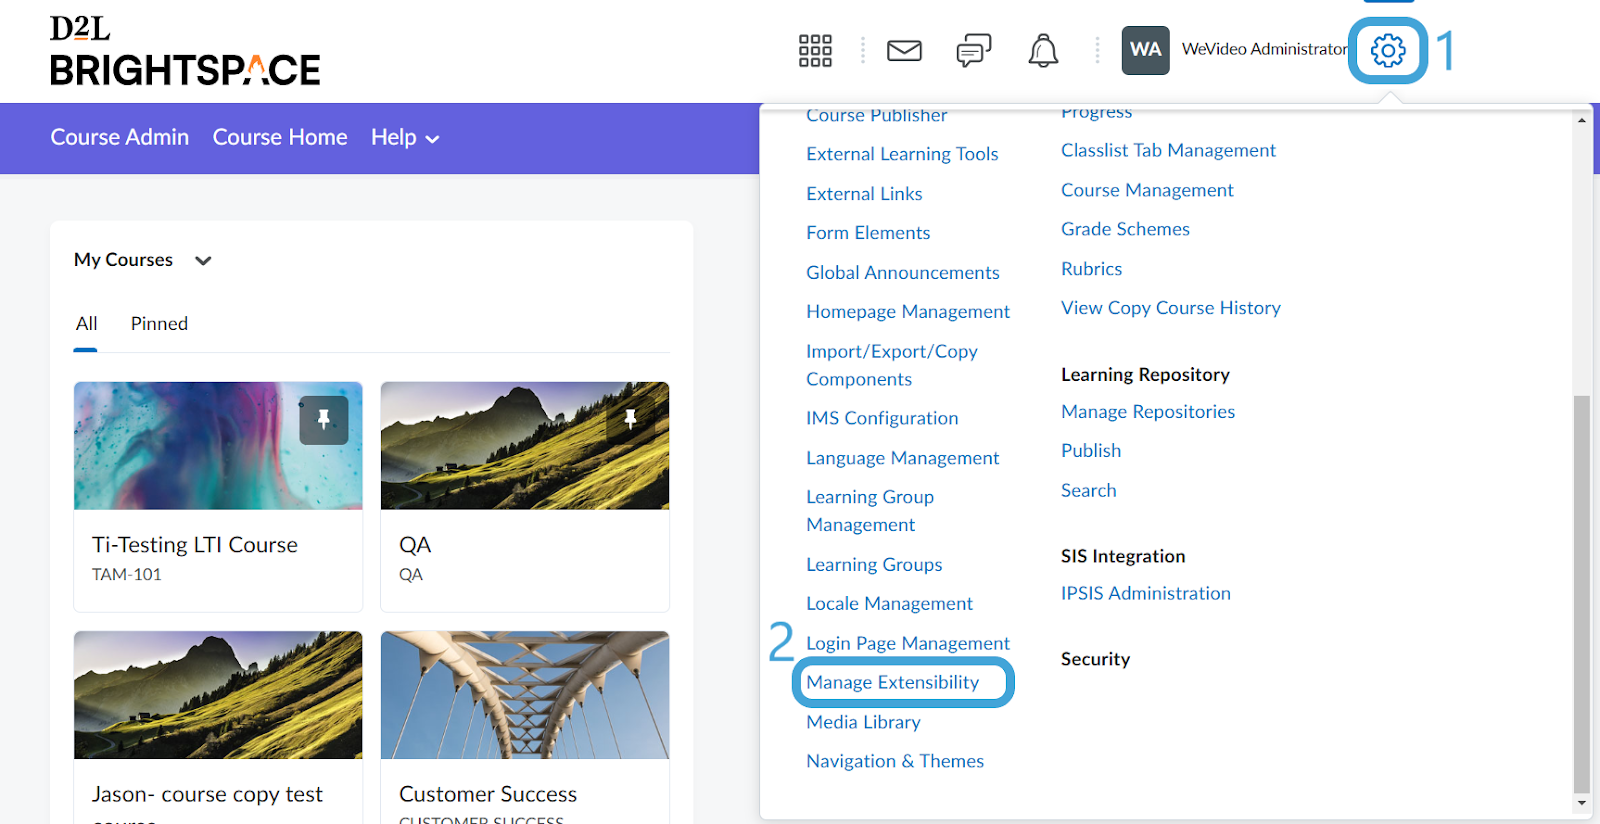Image resolution: width=1600 pixels, height=824 pixels.
Task: Open Jason- course copy test thumbnail
Action: tap(218, 695)
